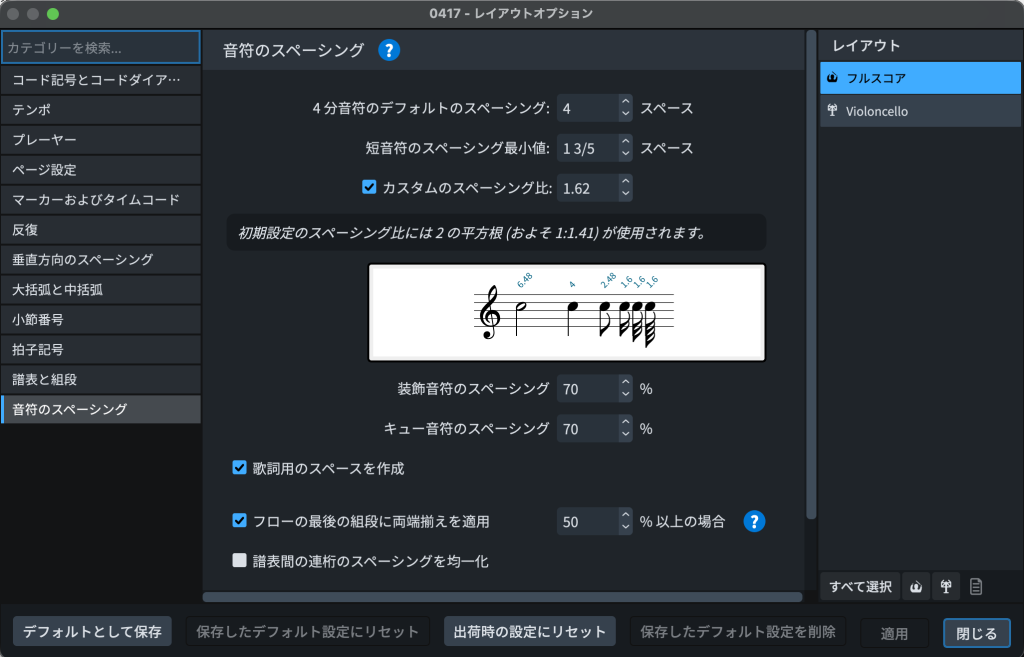This screenshot has height=657, width=1024.
Task: Click the help icon beside 音符のスペーシング heading
Action: 389,50
